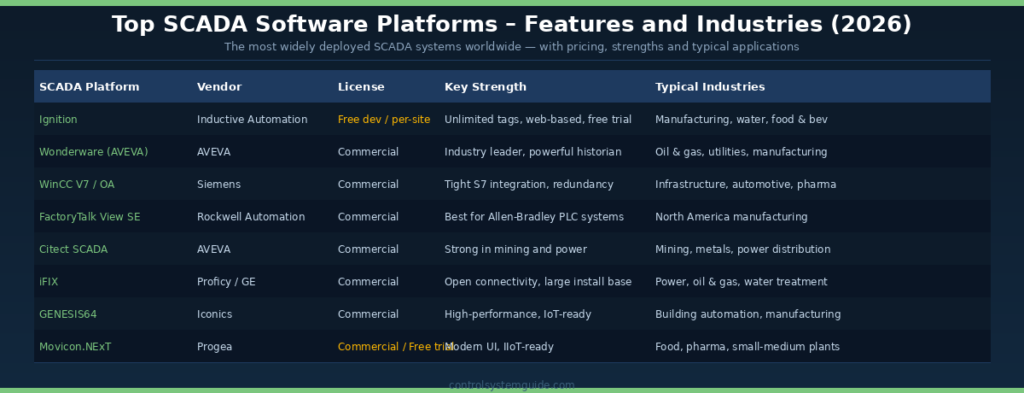
Task: Click the 'Vendor' column header
Action: 219,87
